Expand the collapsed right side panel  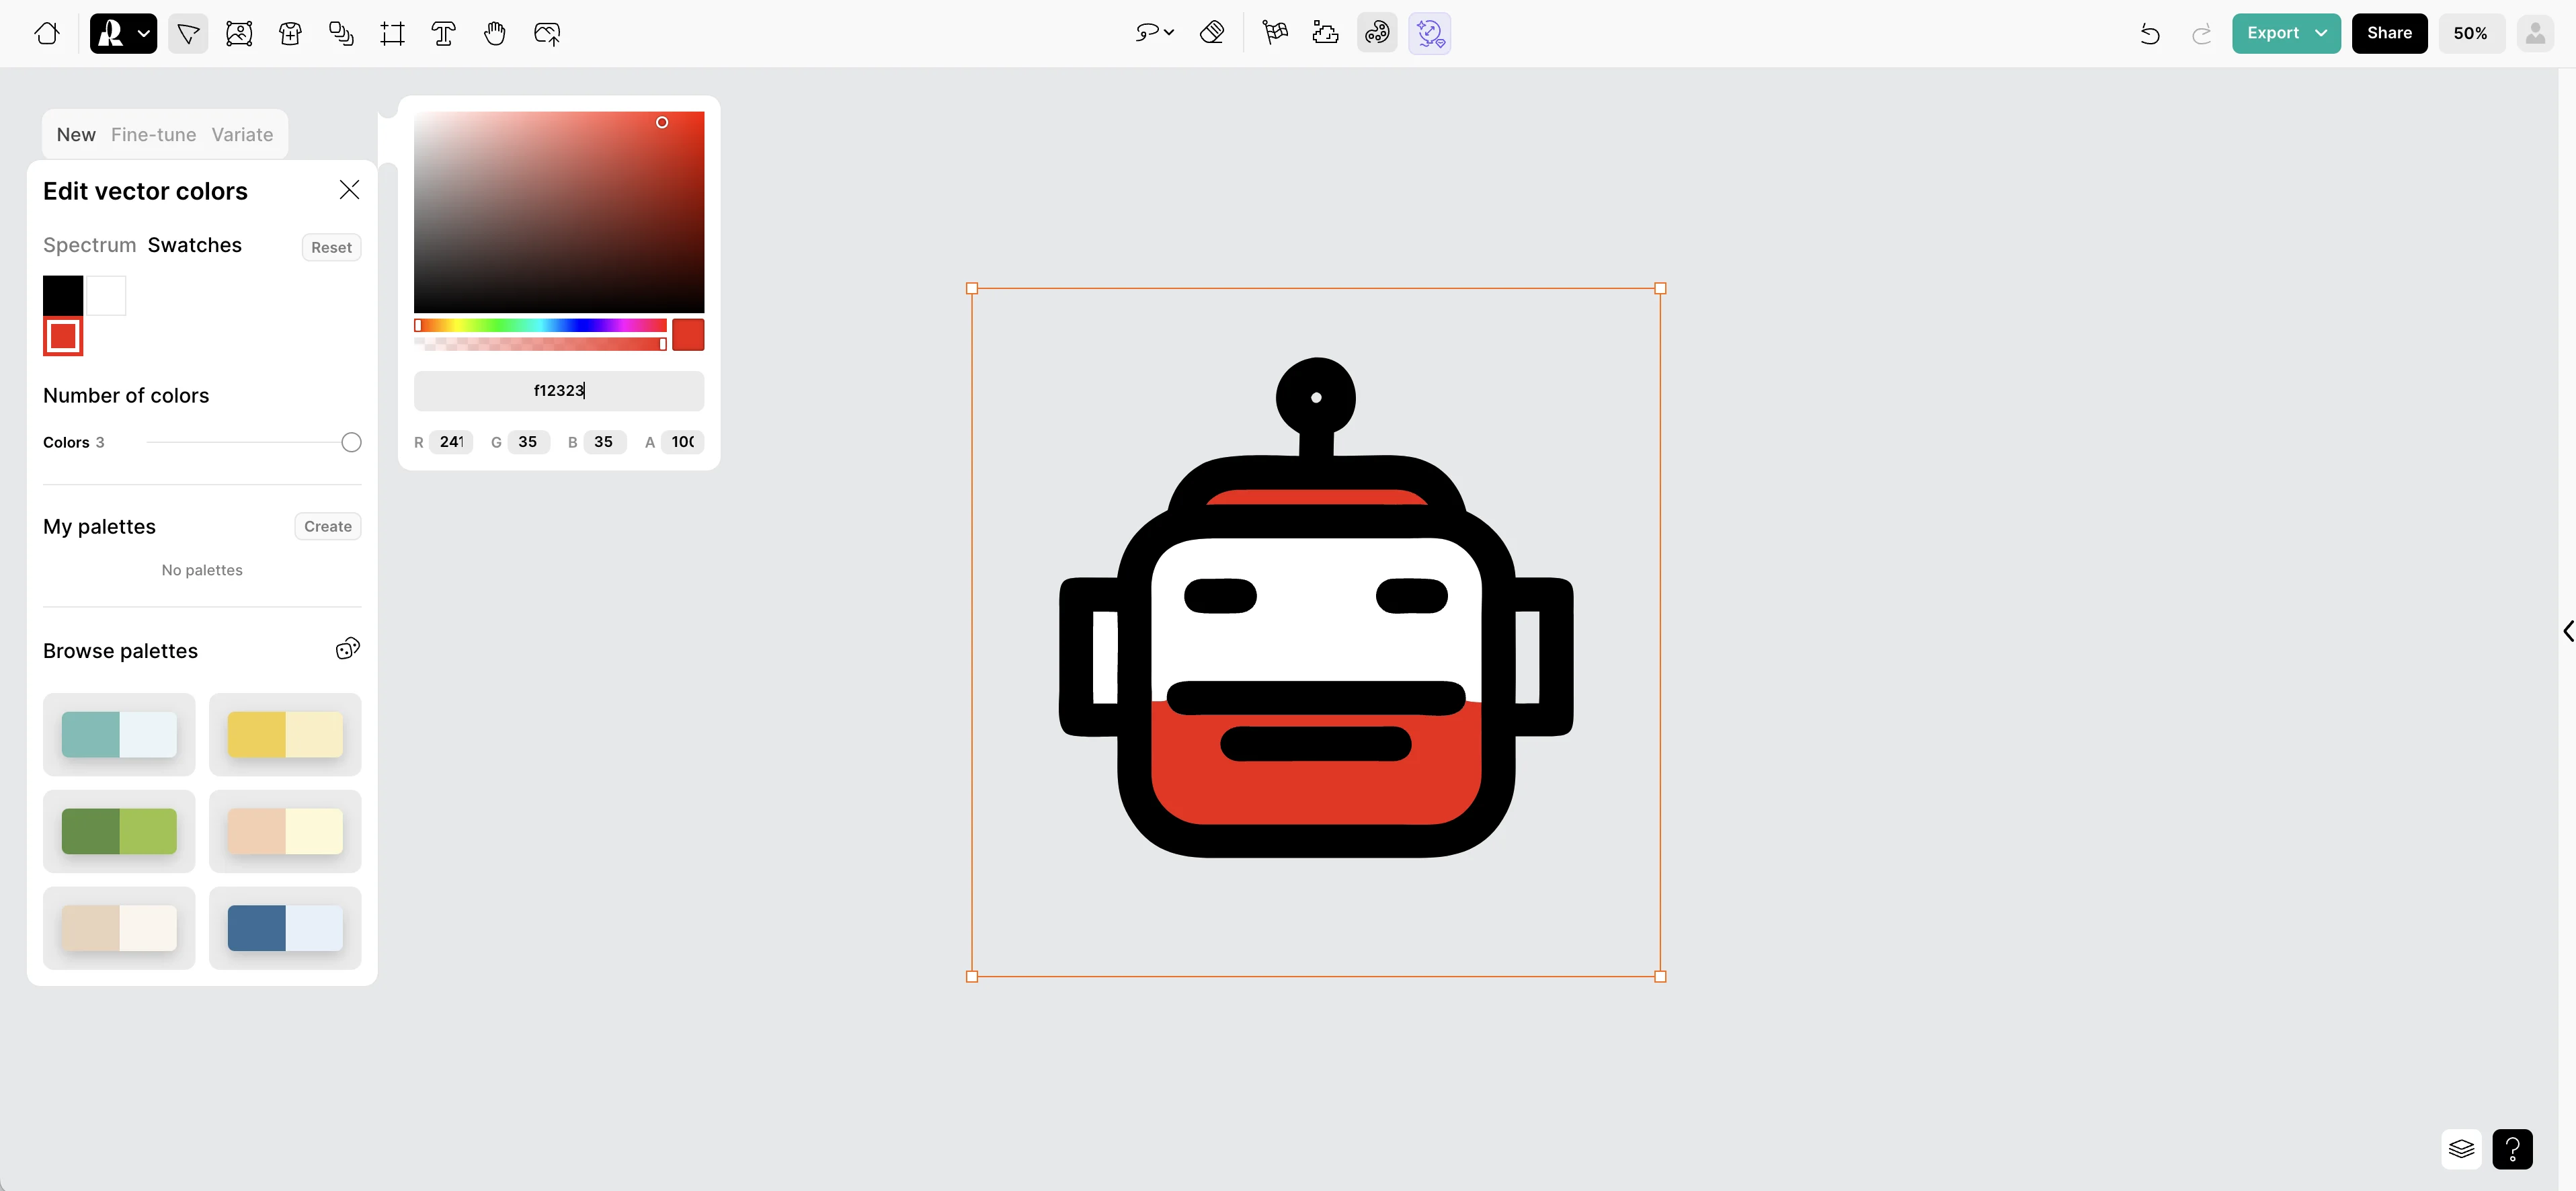[x=2567, y=631]
